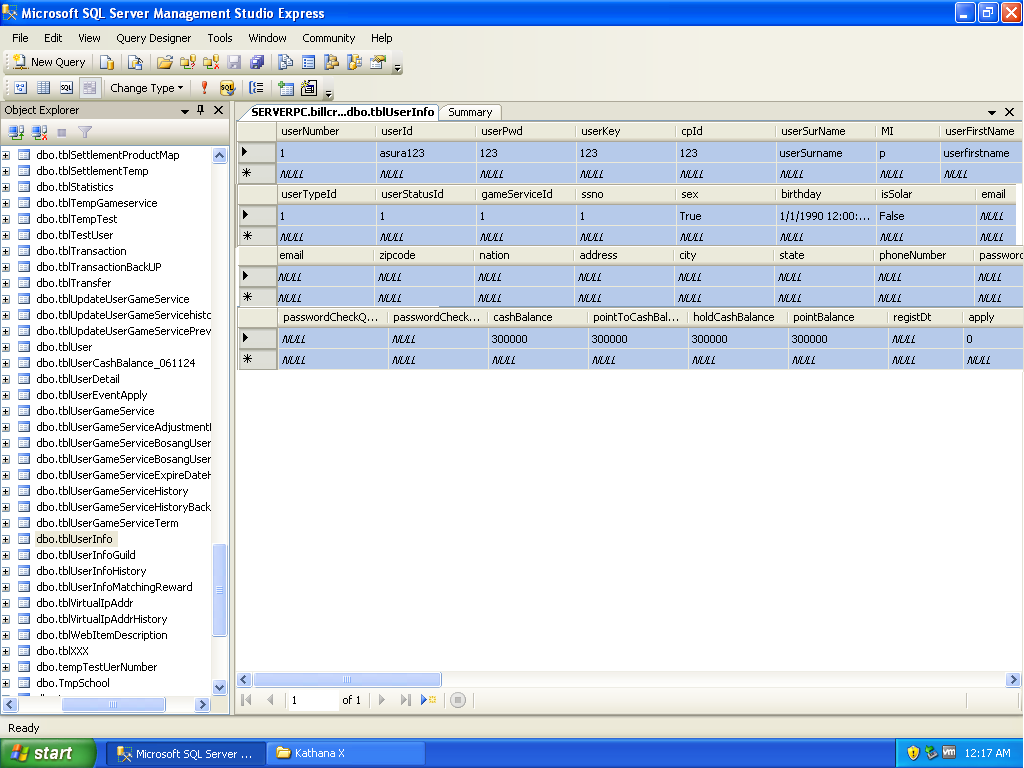Toggle the Show SQL Pane button
This screenshot has width=1024, height=768.
tap(66, 88)
